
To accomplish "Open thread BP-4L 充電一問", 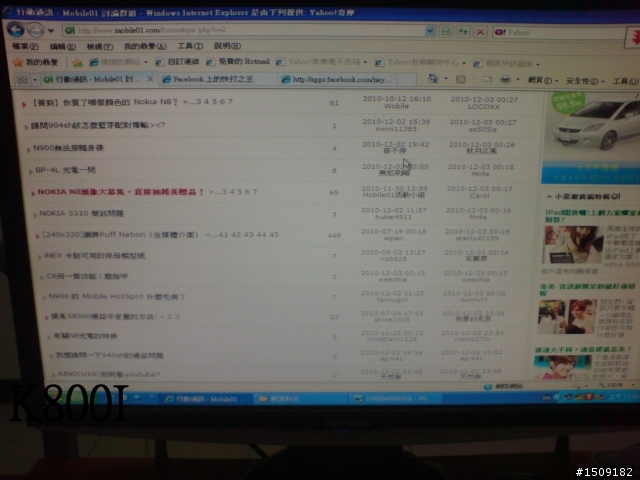I will pyautogui.click(x=65, y=170).
